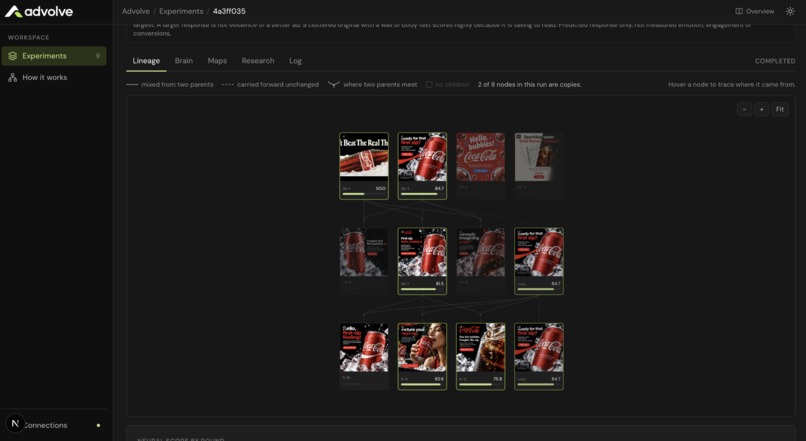Click the advolve logo
Screen dimensions: 806x441
tap(39, 11)
